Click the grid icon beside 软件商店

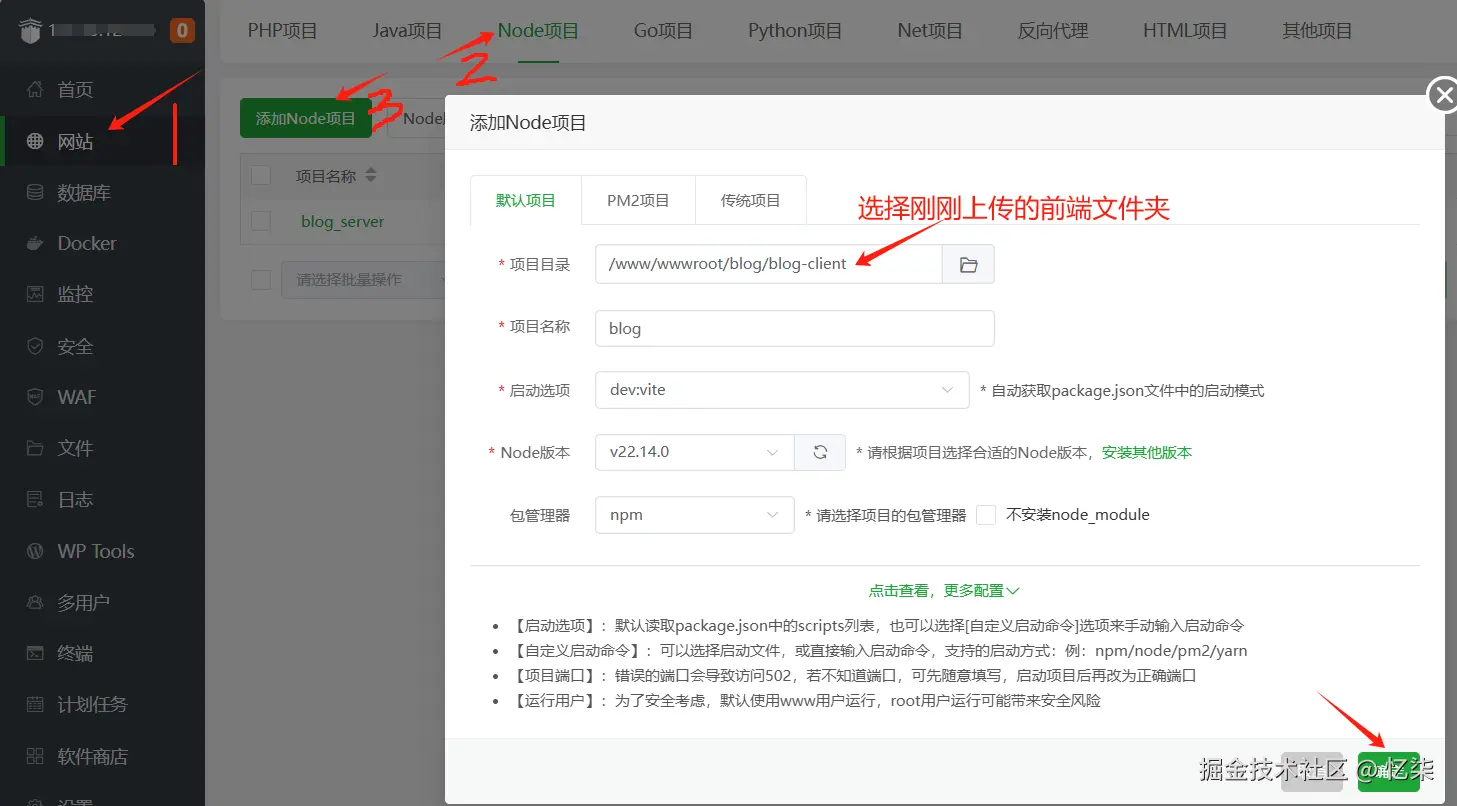pyautogui.click(x=35, y=756)
